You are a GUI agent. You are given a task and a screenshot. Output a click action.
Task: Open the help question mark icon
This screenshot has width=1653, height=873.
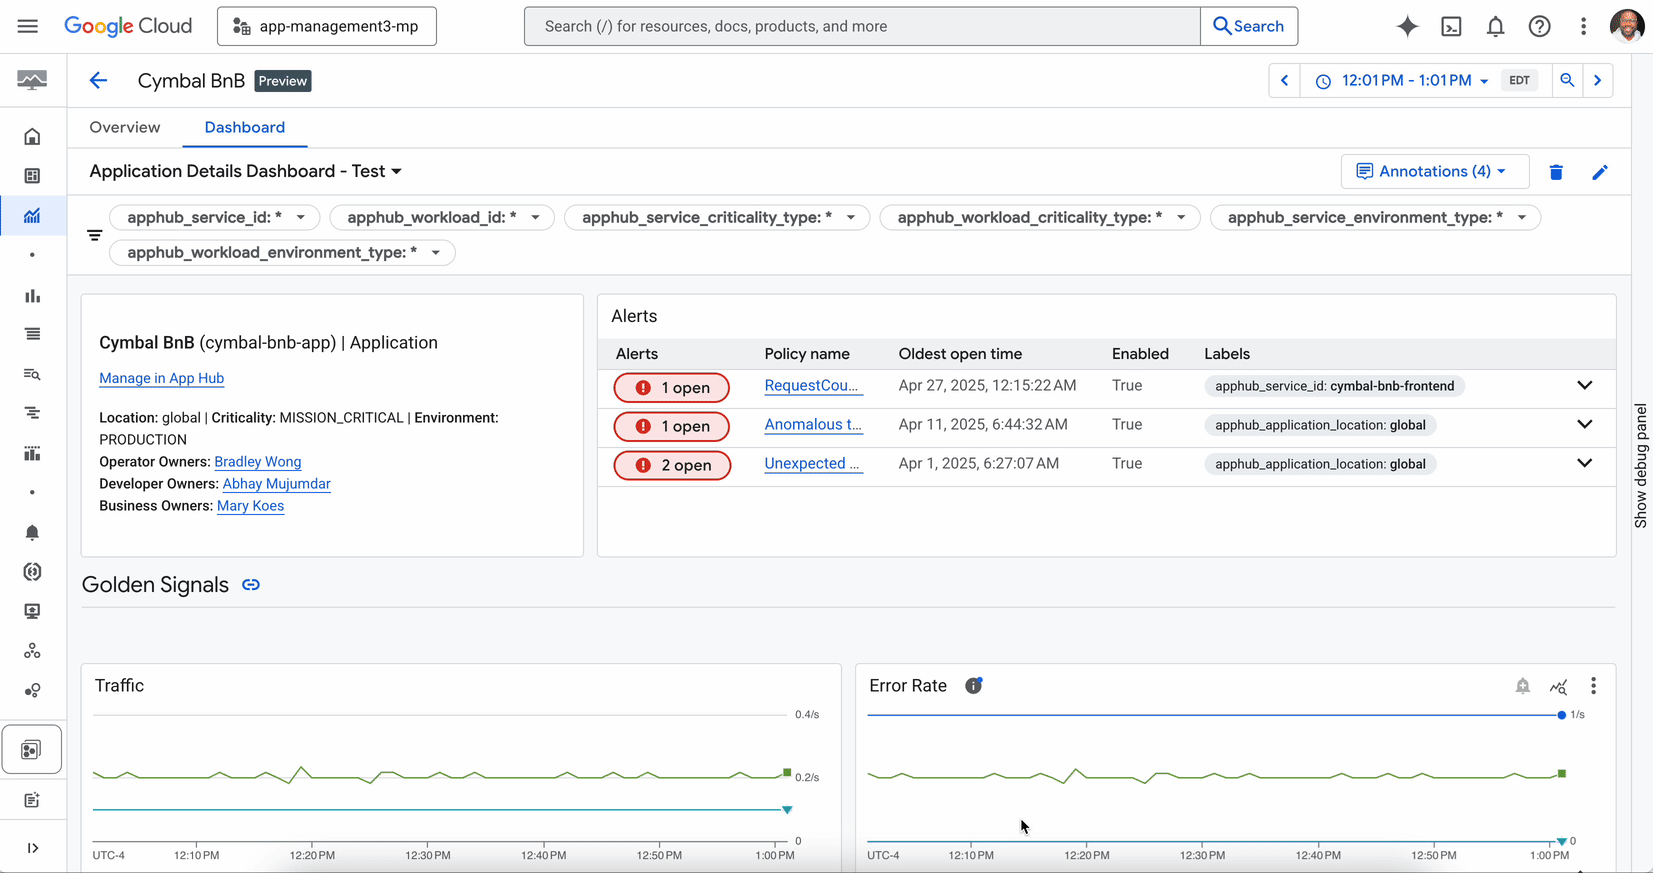point(1539,27)
